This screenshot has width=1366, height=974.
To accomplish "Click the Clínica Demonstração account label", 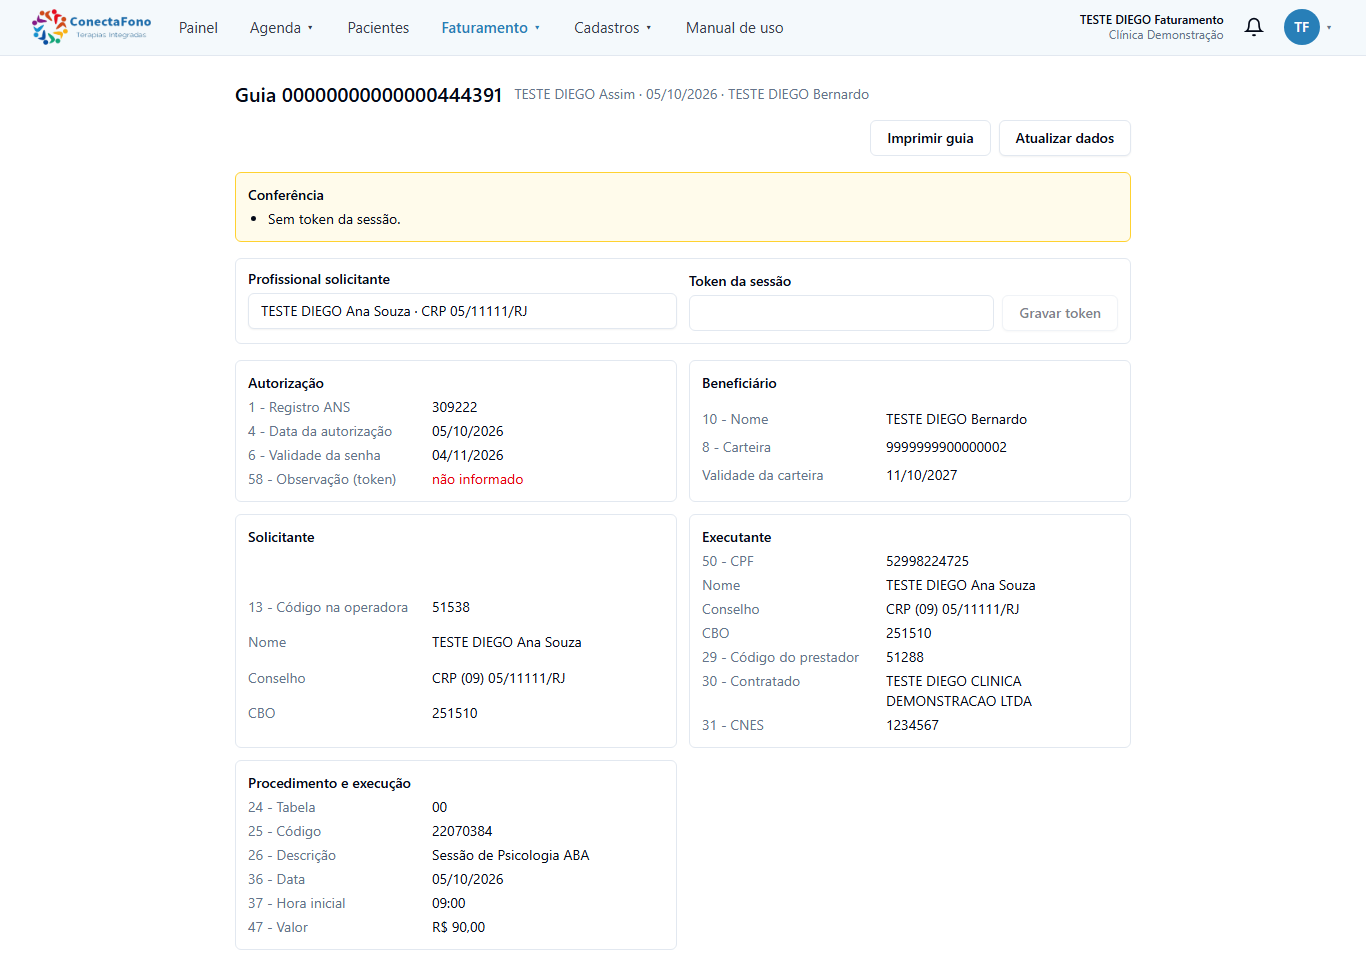I will click(1166, 35).
